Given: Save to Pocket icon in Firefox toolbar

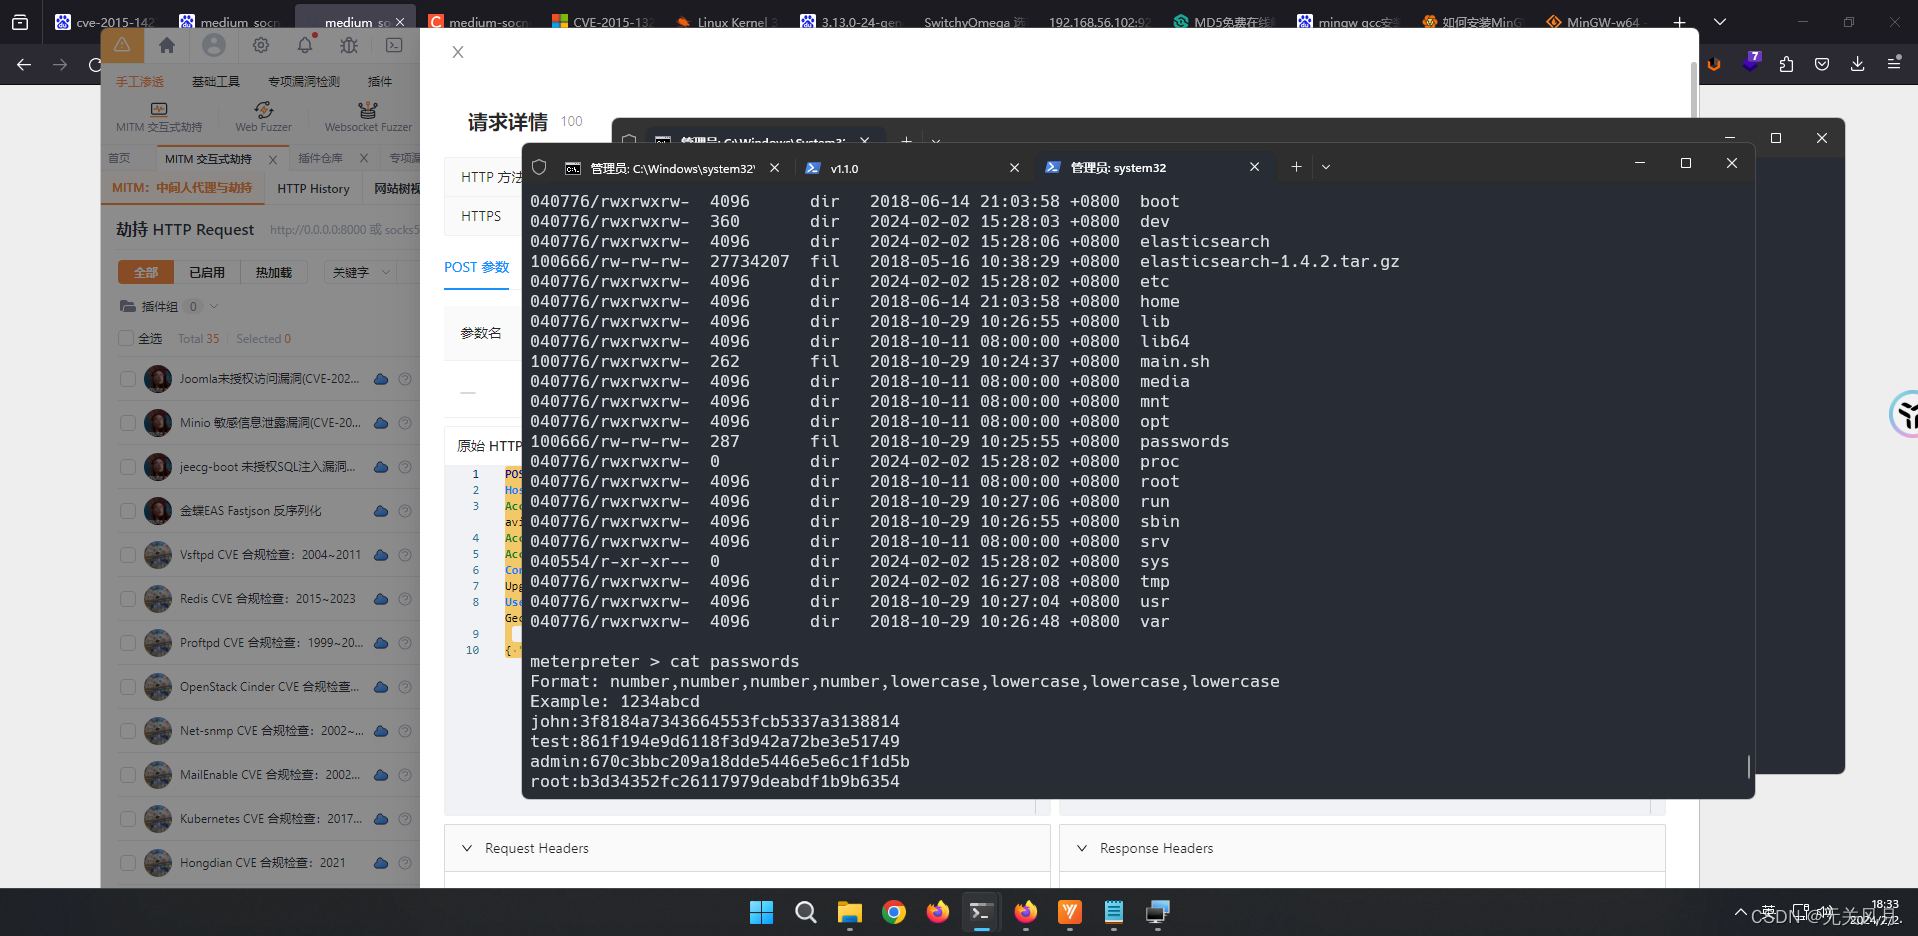Looking at the screenshot, I should pos(1822,64).
